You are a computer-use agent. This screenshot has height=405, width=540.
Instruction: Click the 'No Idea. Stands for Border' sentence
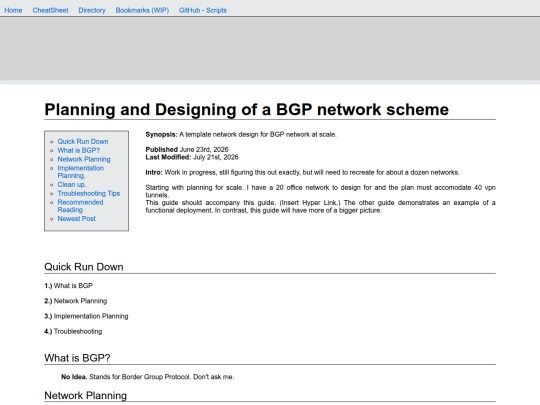click(147, 377)
